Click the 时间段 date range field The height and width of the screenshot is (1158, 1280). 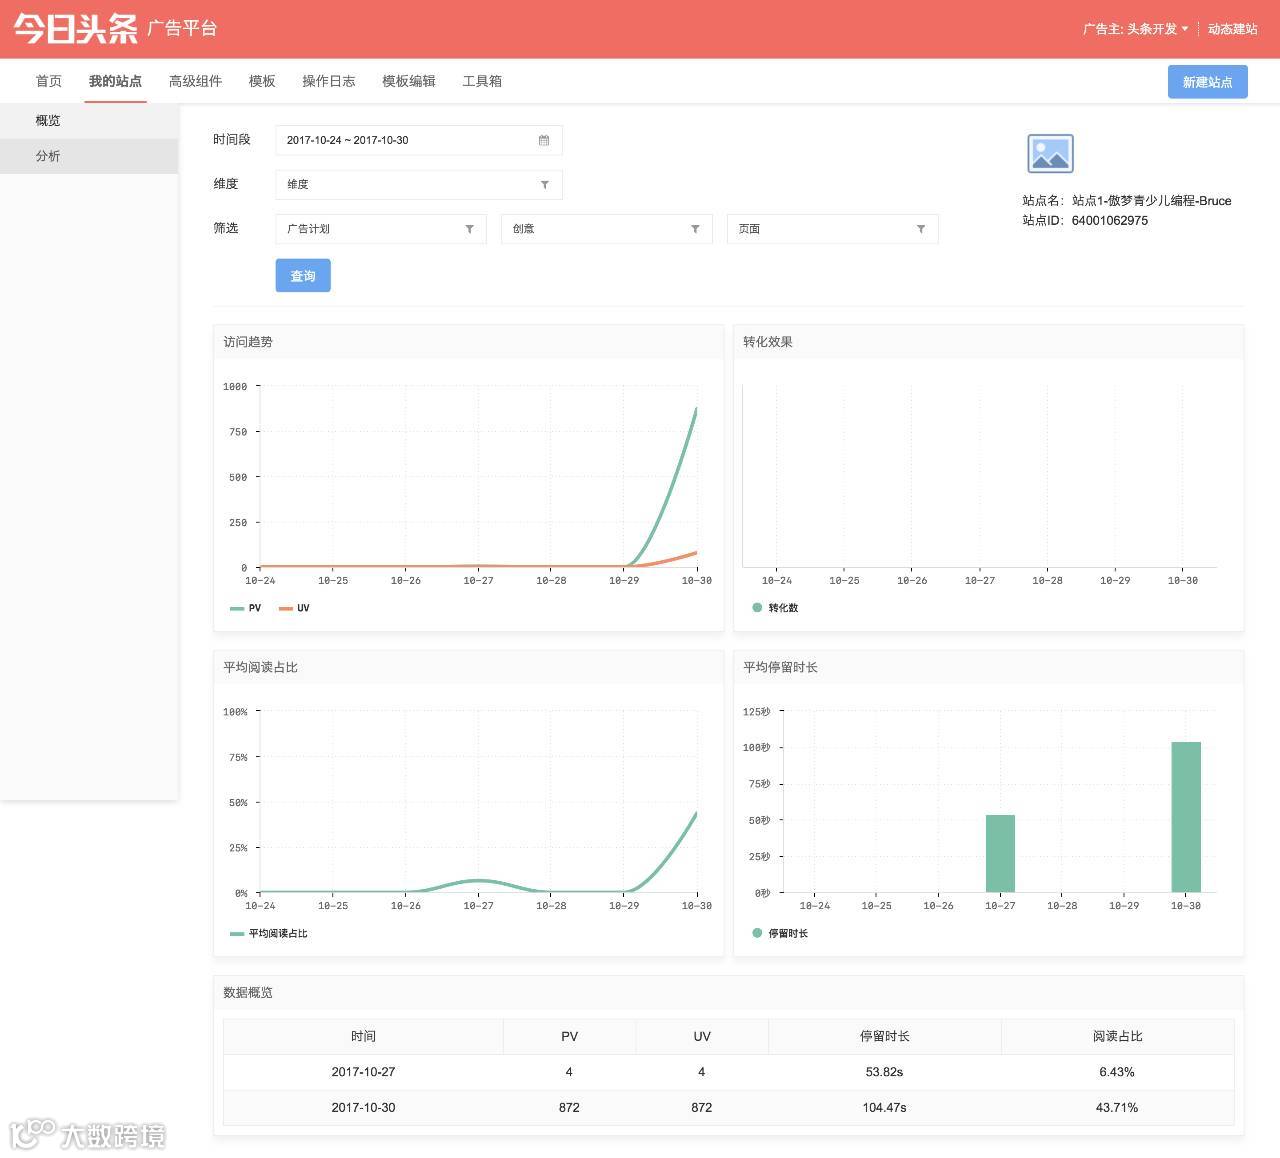[419, 140]
